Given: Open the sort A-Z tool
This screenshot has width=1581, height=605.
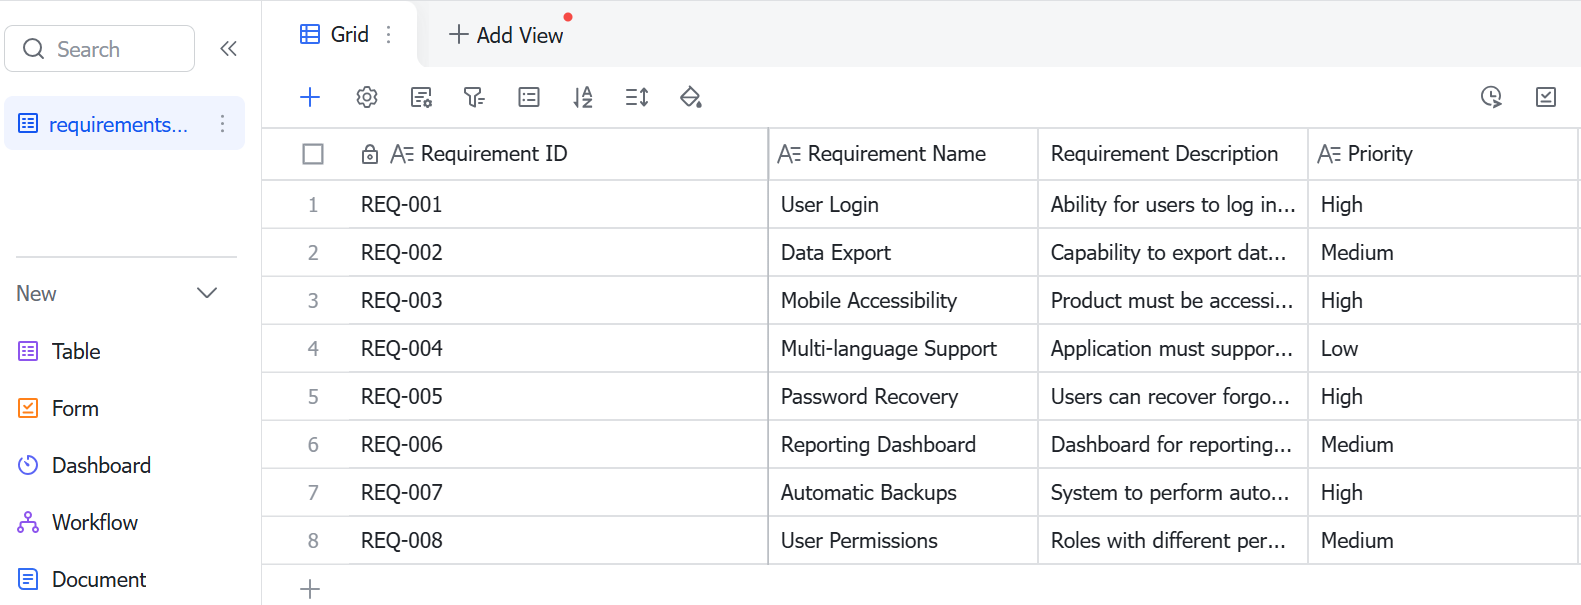Looking at the screenshot, I should click(583, 97).
